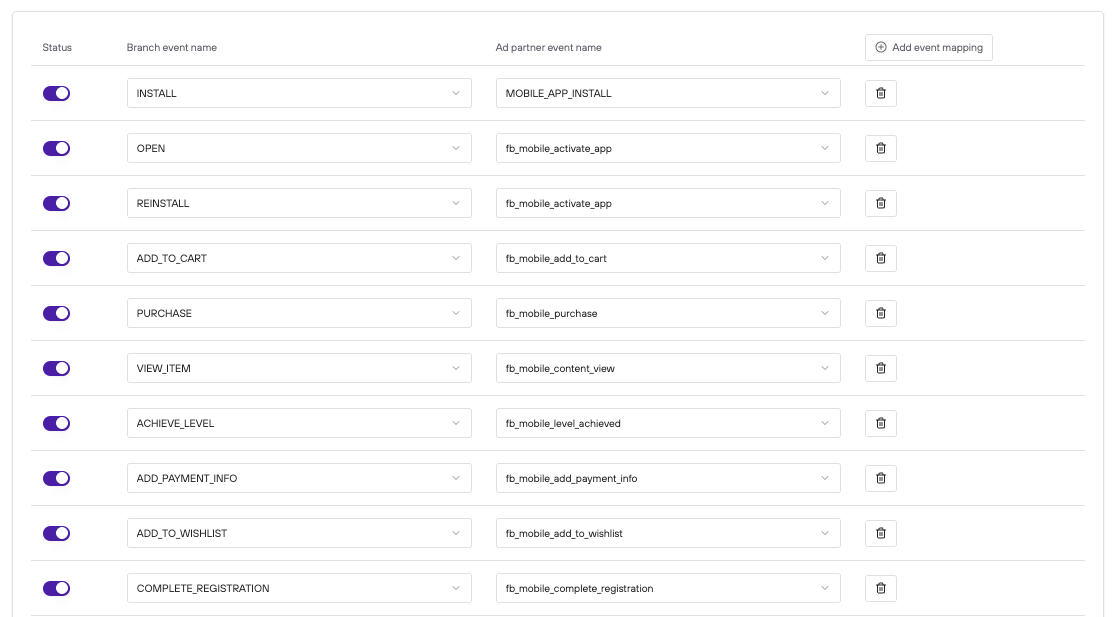
Task: Toggle the ACHIEVE_LEVEL mapping status
Action: 56,423
